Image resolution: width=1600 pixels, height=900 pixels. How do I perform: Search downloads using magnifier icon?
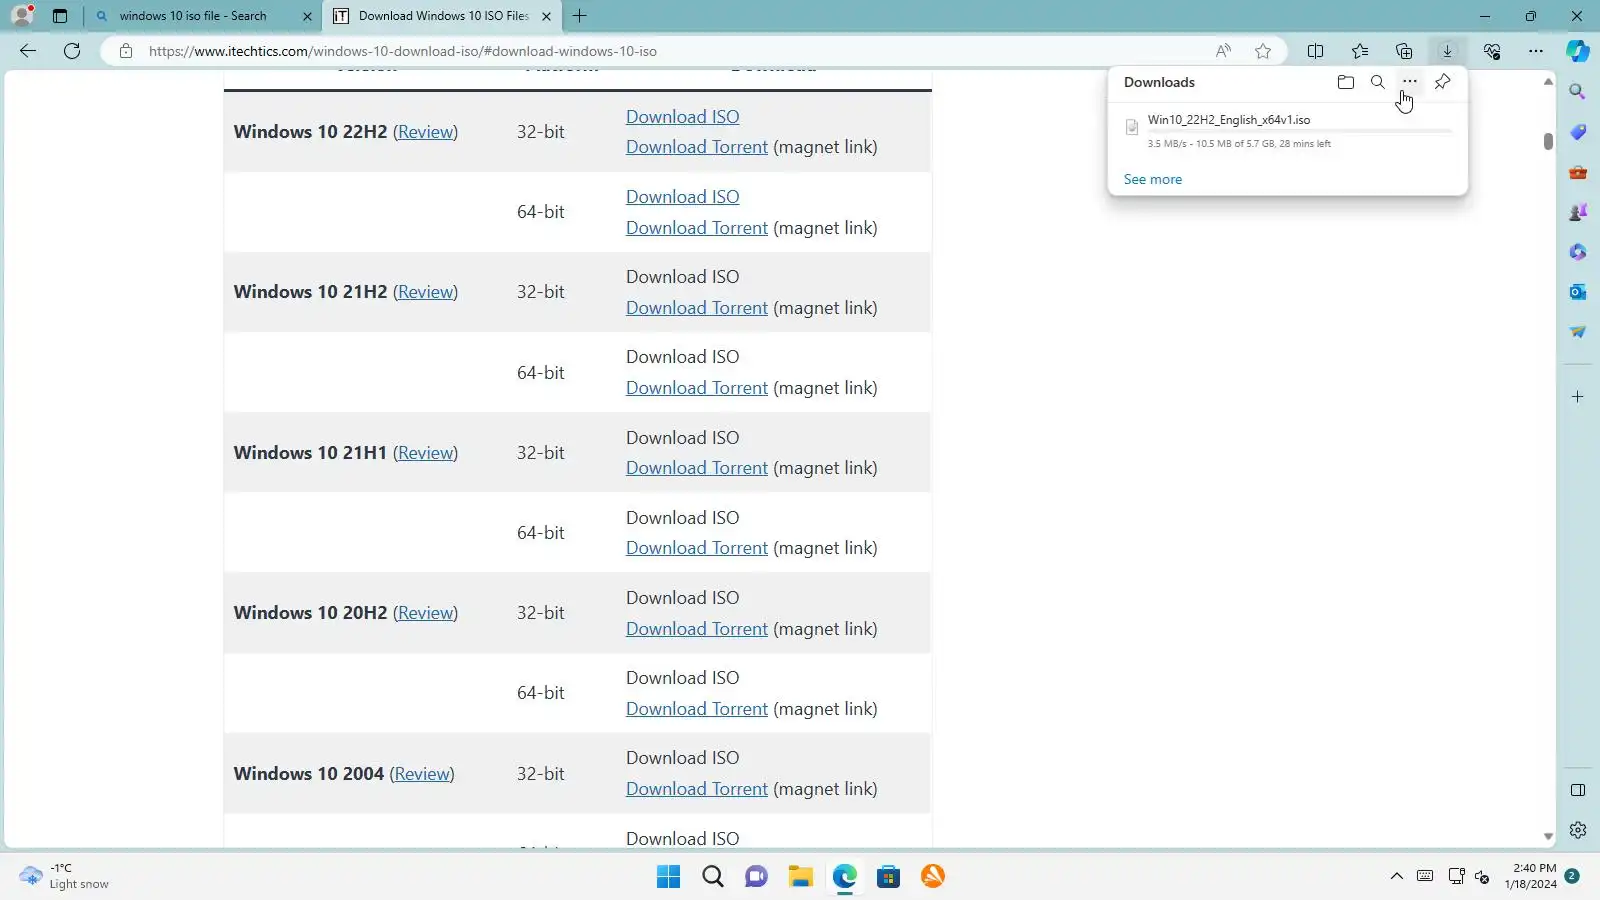(x=1378, y=82)
